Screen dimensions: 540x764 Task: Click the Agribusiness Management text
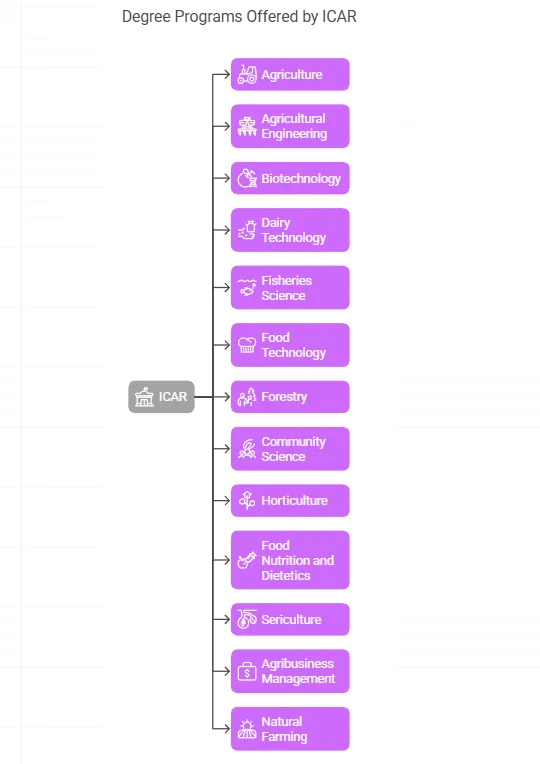click(298, 671)
